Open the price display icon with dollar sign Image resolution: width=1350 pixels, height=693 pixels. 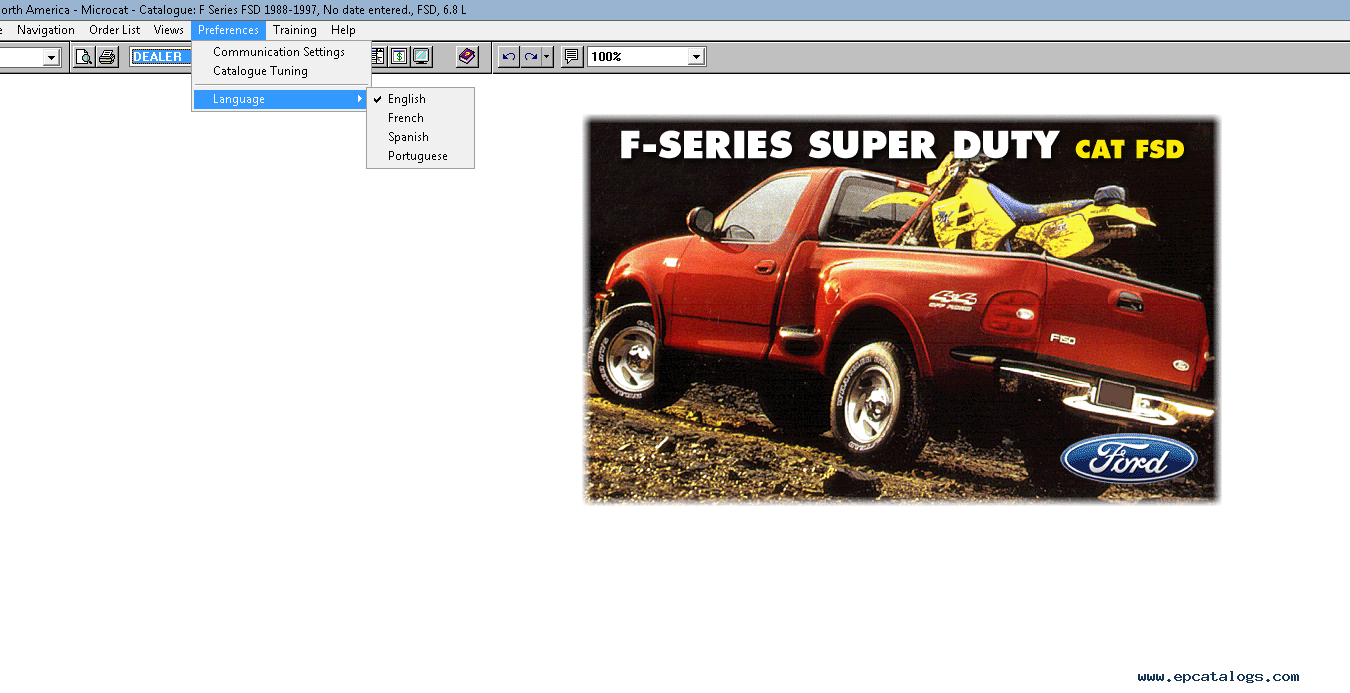pos(399,57)
